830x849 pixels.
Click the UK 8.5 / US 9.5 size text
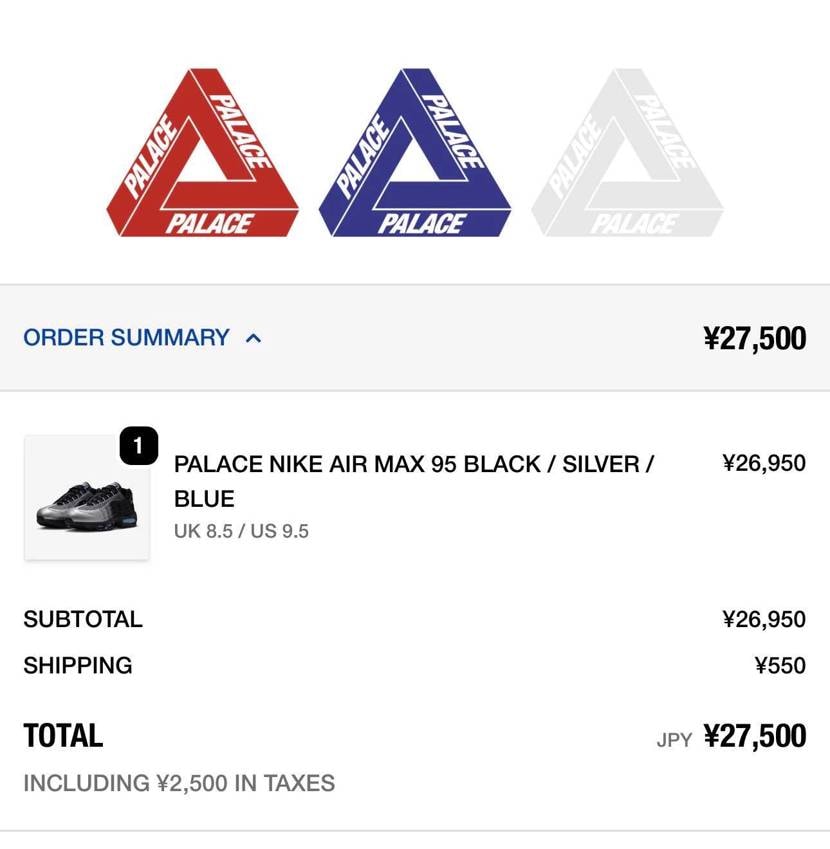(241, 531)
